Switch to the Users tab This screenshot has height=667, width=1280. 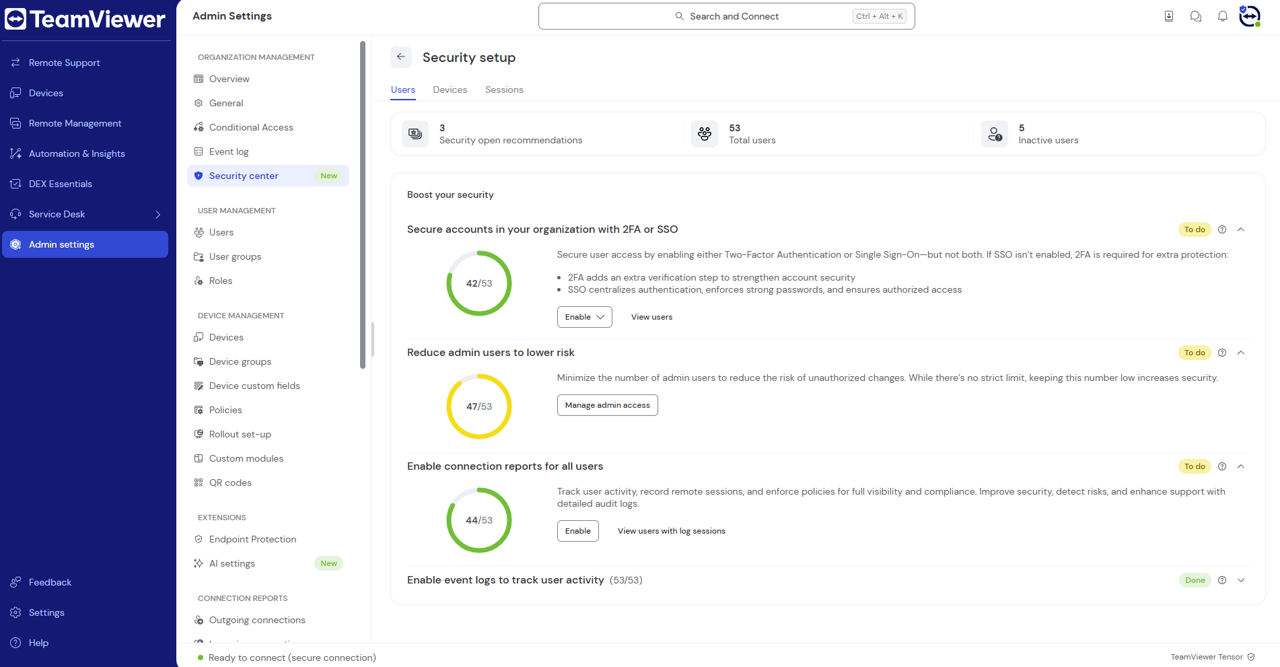coord(403,90)
